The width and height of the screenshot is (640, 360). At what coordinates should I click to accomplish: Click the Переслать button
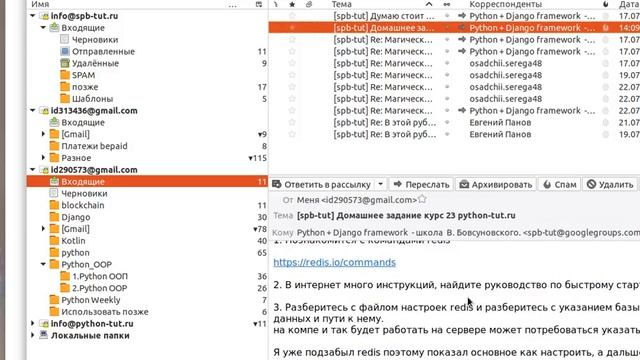pos(421,184)
